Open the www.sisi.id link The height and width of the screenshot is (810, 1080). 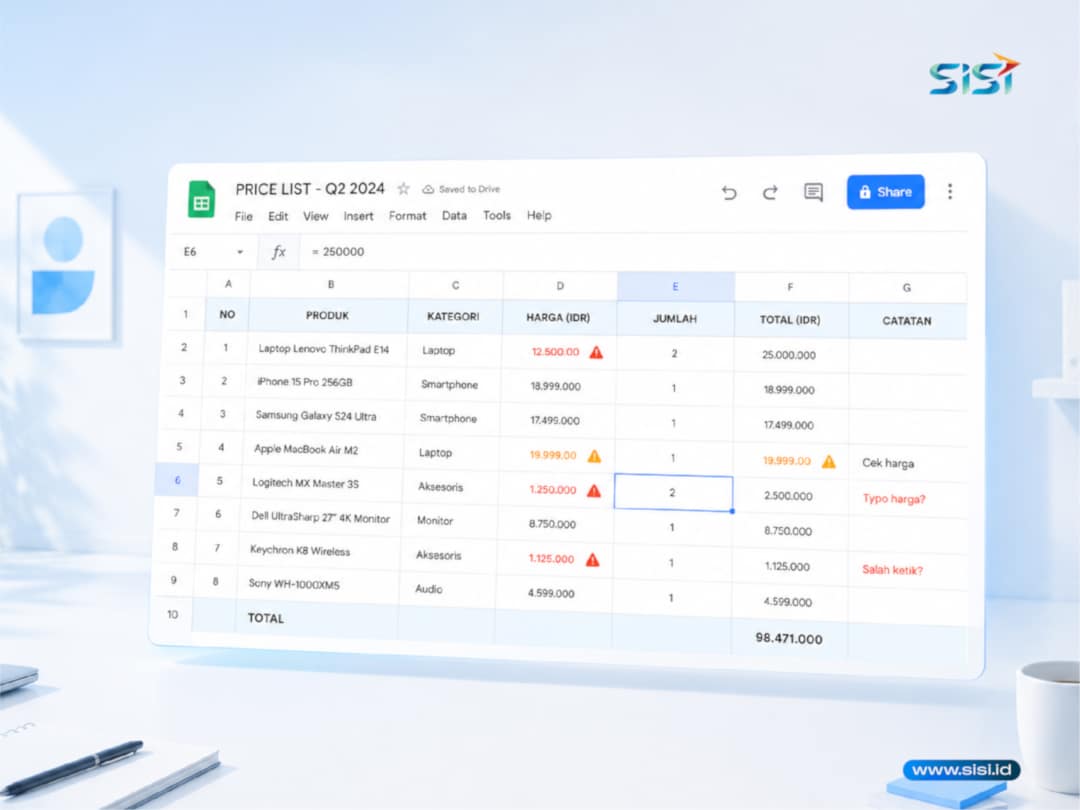click(x=962, y=770)
